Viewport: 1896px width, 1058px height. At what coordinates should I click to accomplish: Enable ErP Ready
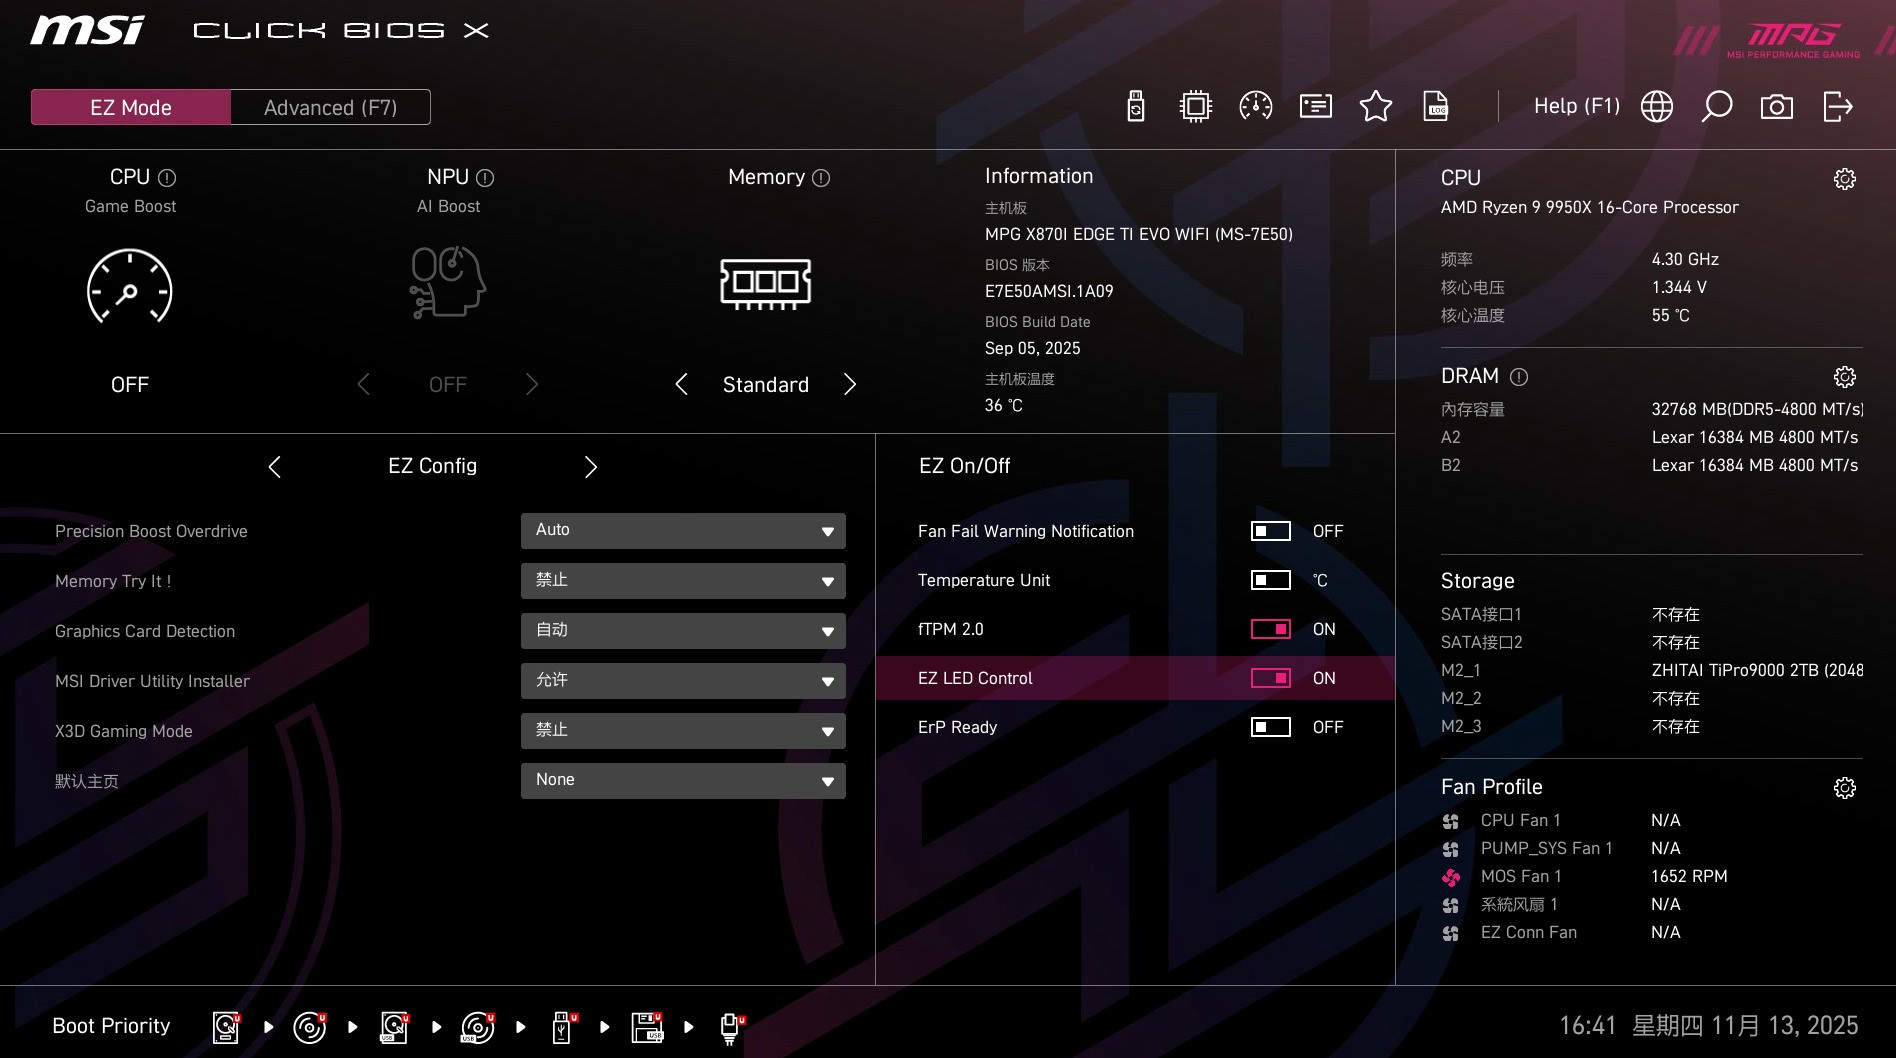1270,727
